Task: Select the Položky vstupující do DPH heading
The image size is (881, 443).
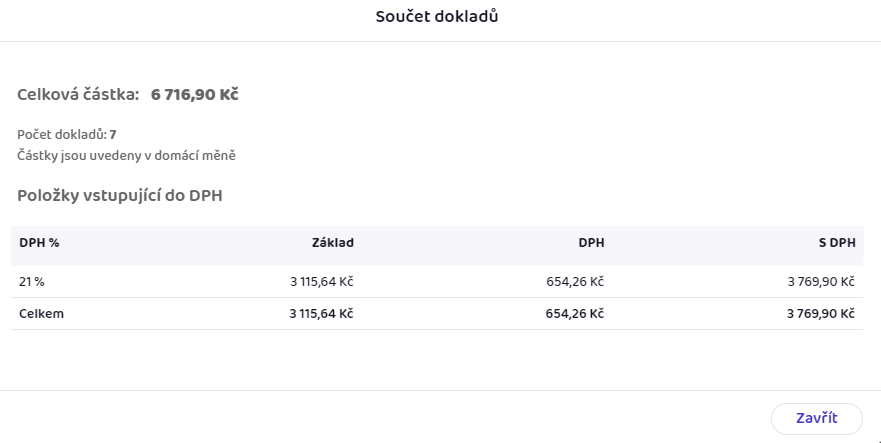Action: coord(120,196)
